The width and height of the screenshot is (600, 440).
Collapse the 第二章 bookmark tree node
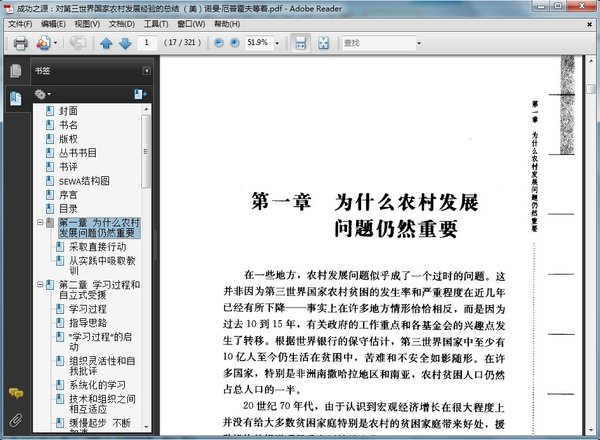coord(40,284)
